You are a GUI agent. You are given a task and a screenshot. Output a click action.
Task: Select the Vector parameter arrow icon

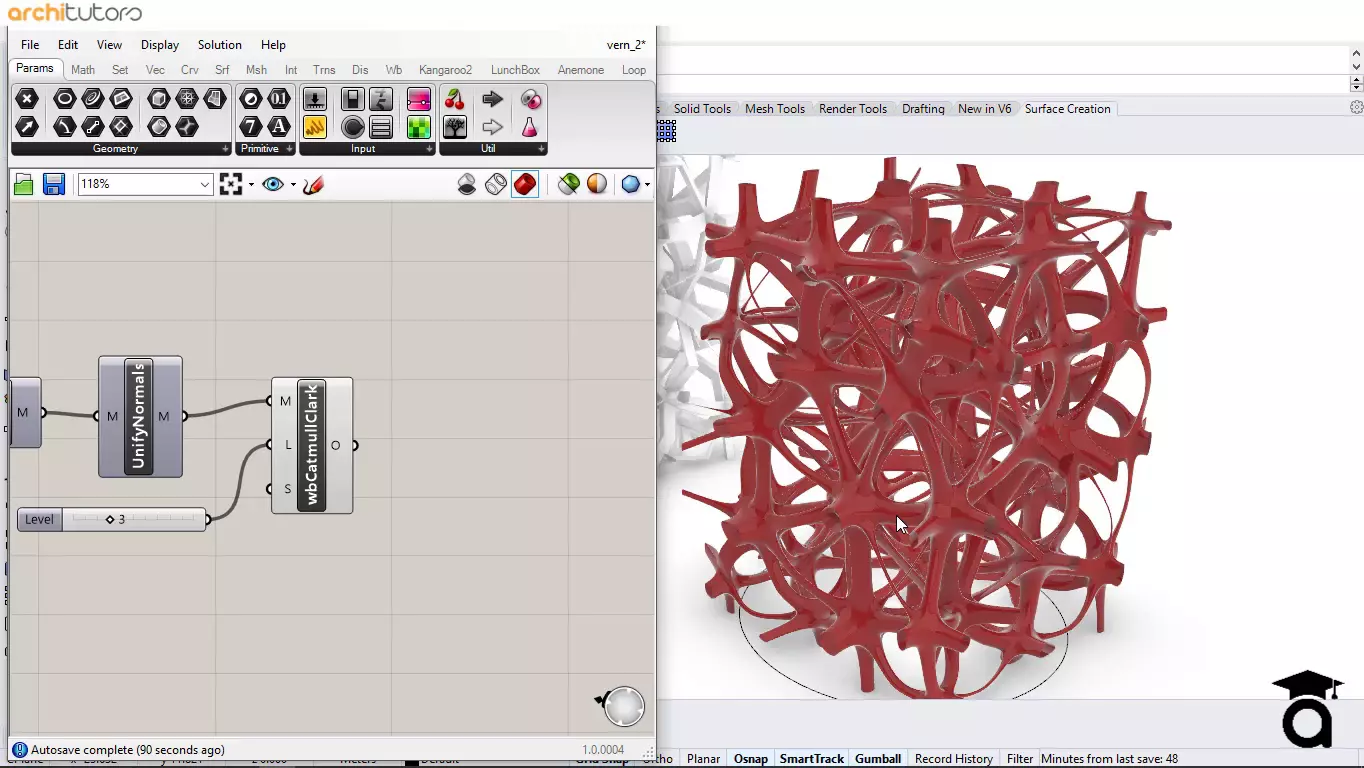click(x=27, y=127)
